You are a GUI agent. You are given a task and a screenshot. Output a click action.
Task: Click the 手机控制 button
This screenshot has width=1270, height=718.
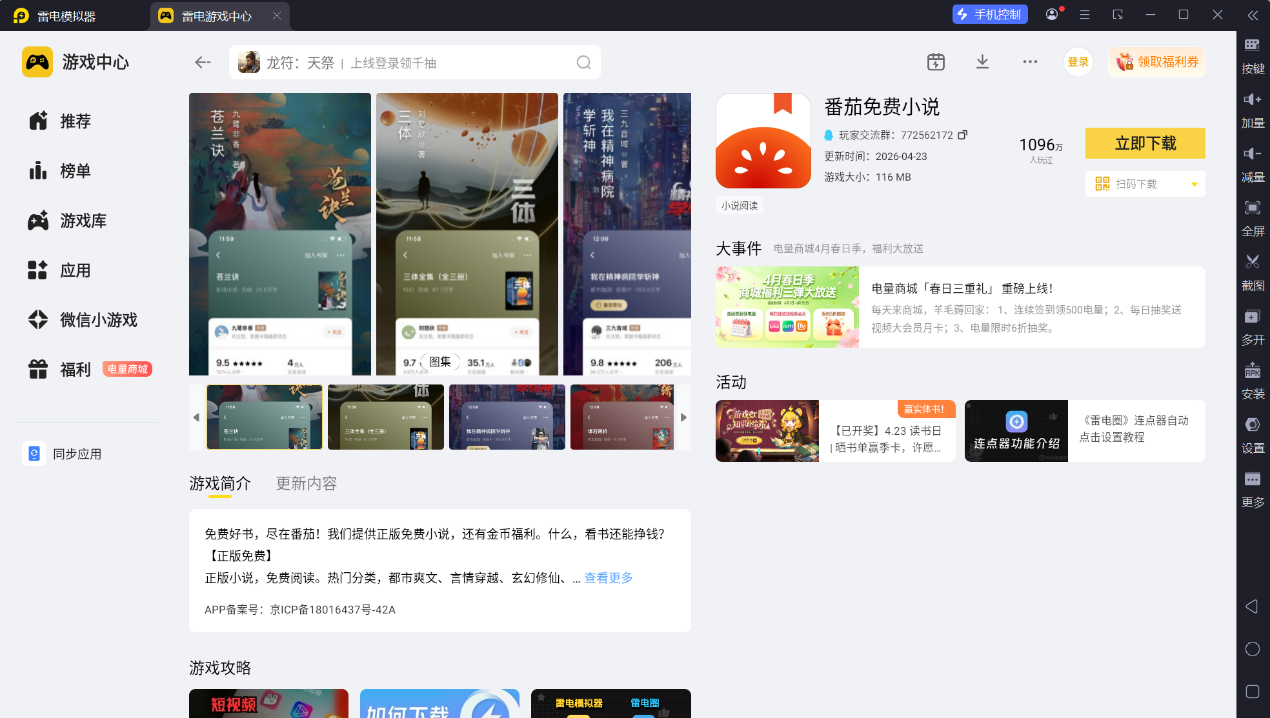(990, 15)
